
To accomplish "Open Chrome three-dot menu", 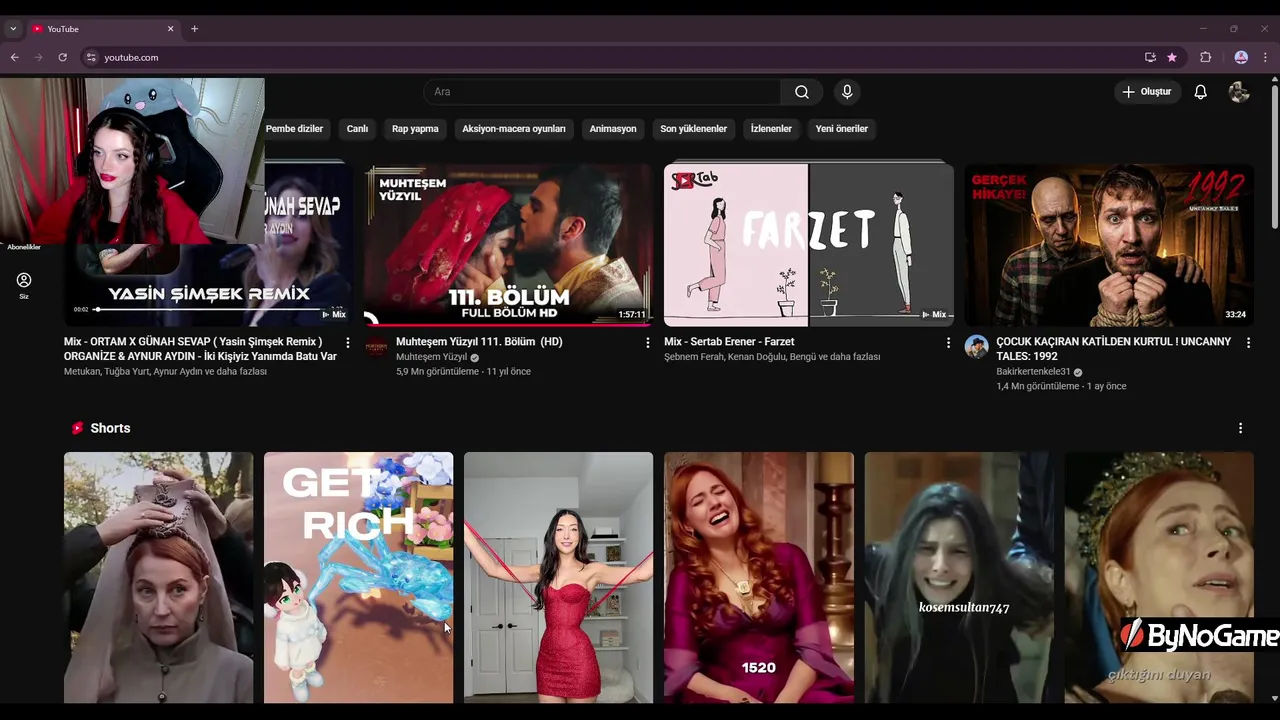I will 1266,58.
